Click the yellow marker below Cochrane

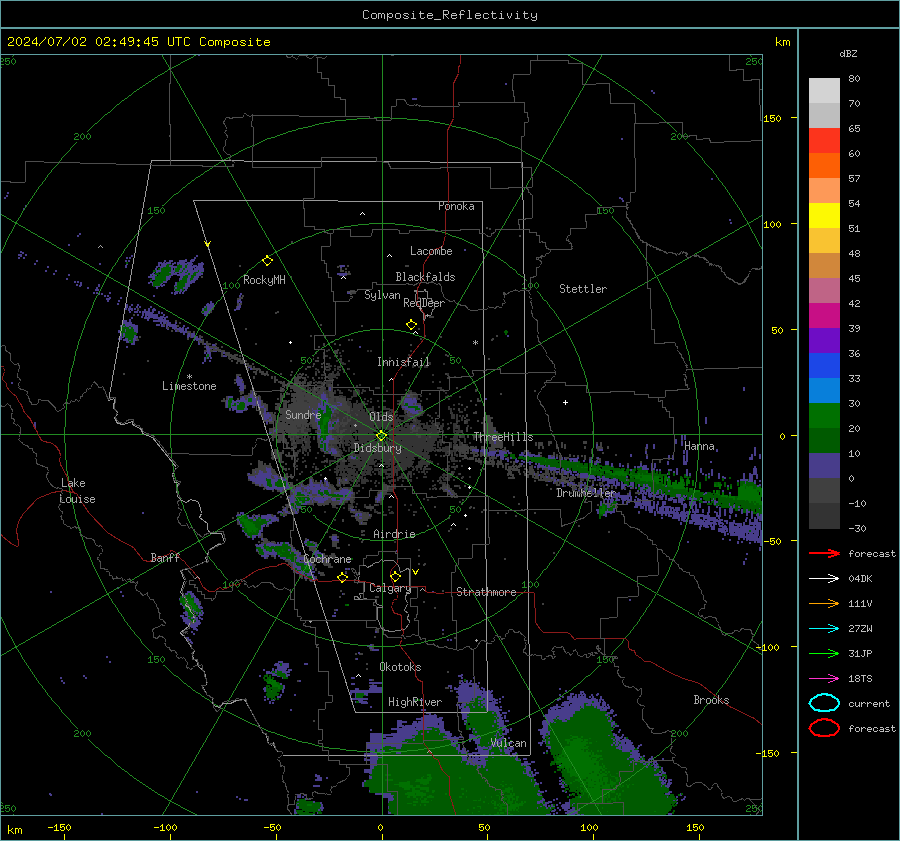click(343, 577)
